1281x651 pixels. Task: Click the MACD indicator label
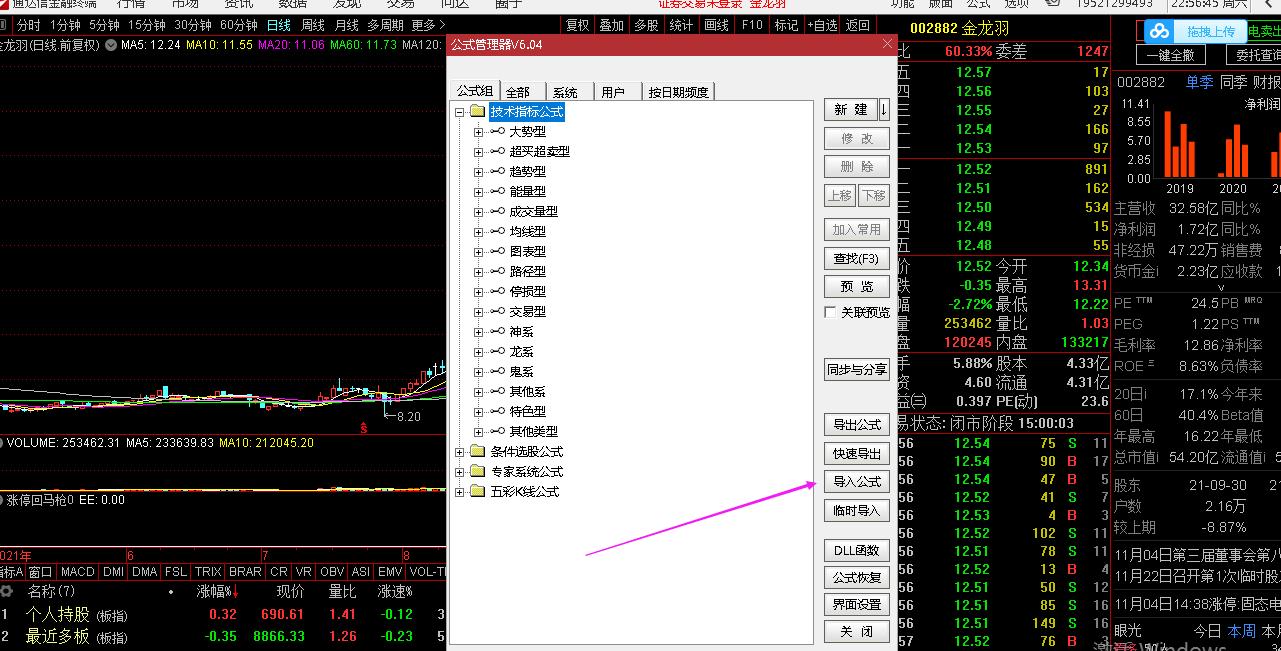pos(77,572)
